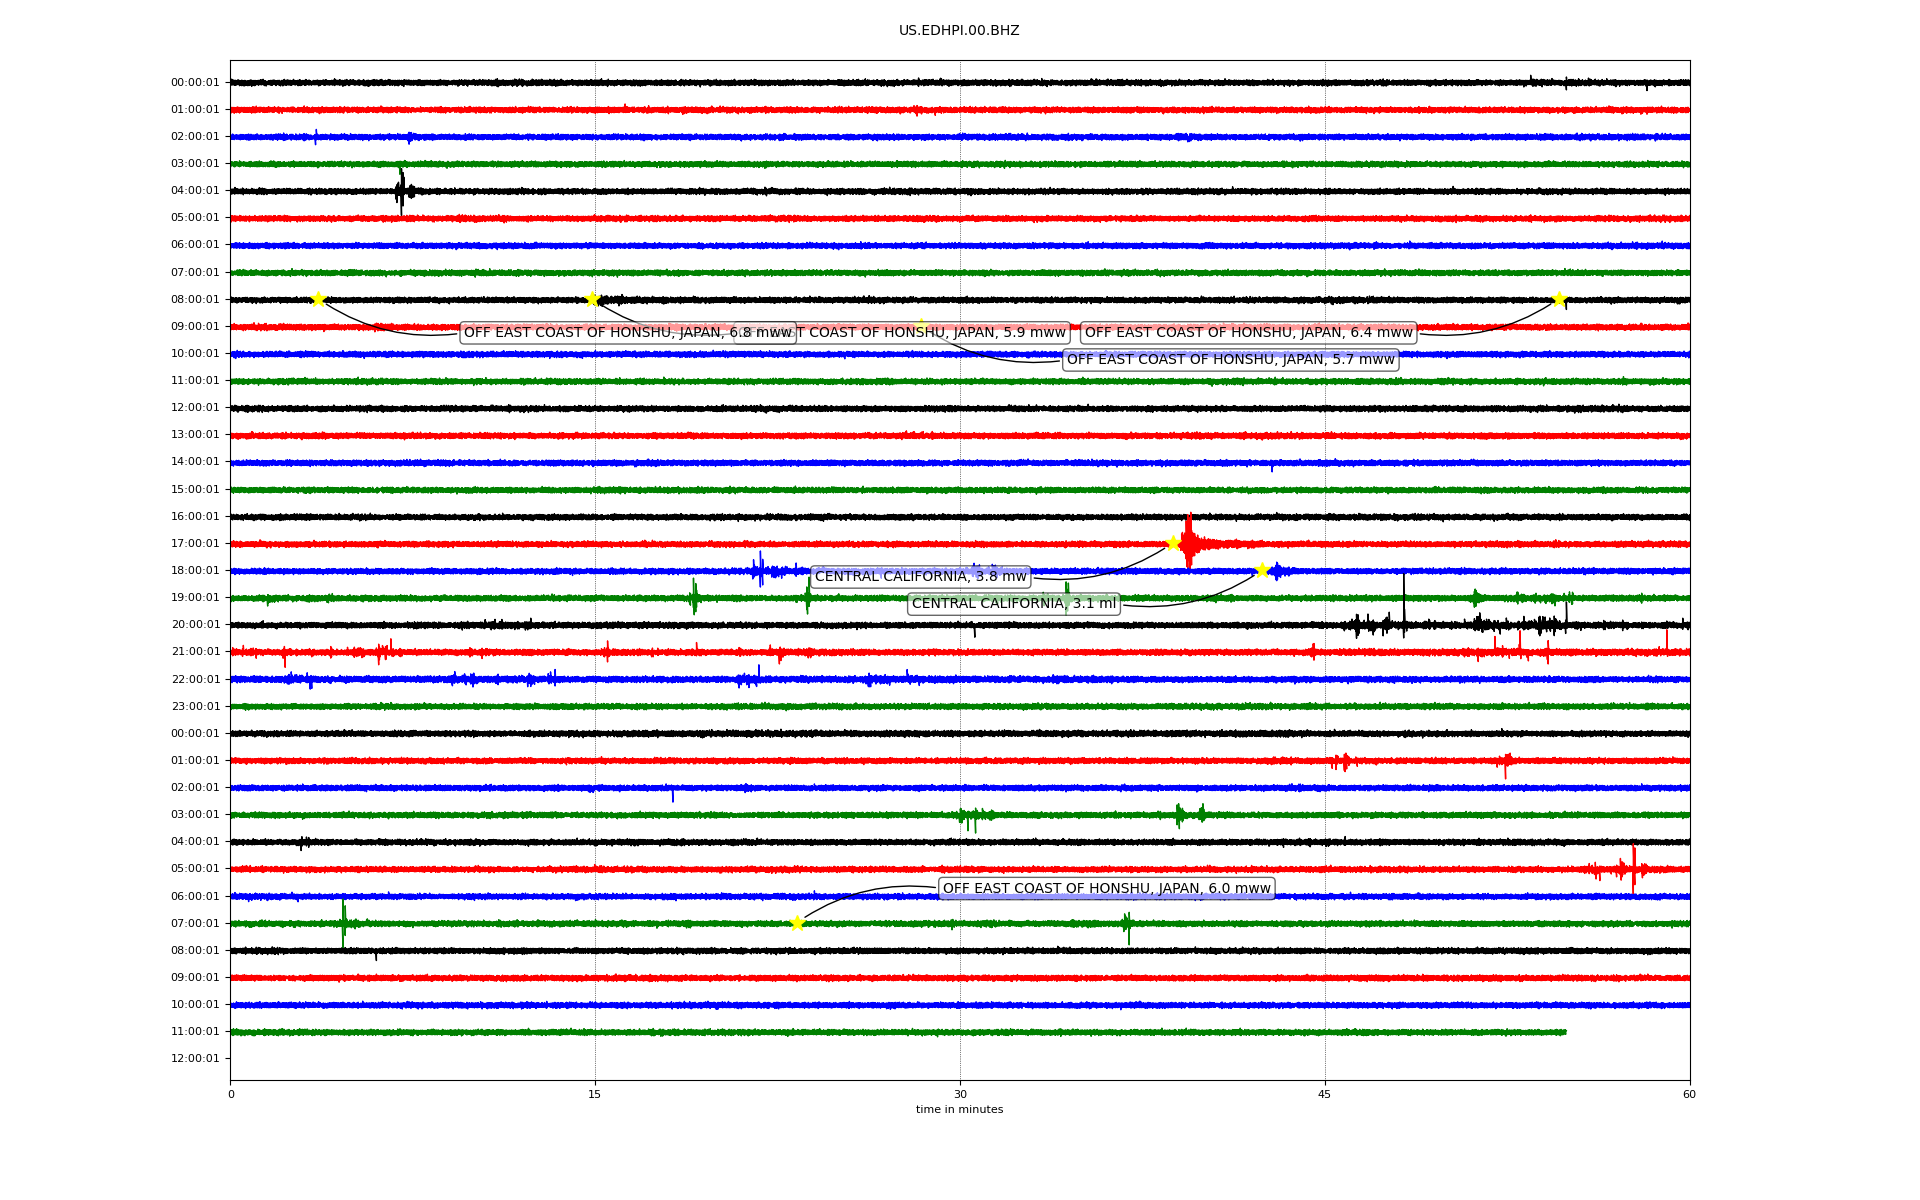Click the 15 minute x-axis tick label
Image resolution: width=1920 pixels, height=1200 pixels.
click(x=595, y=1094)
